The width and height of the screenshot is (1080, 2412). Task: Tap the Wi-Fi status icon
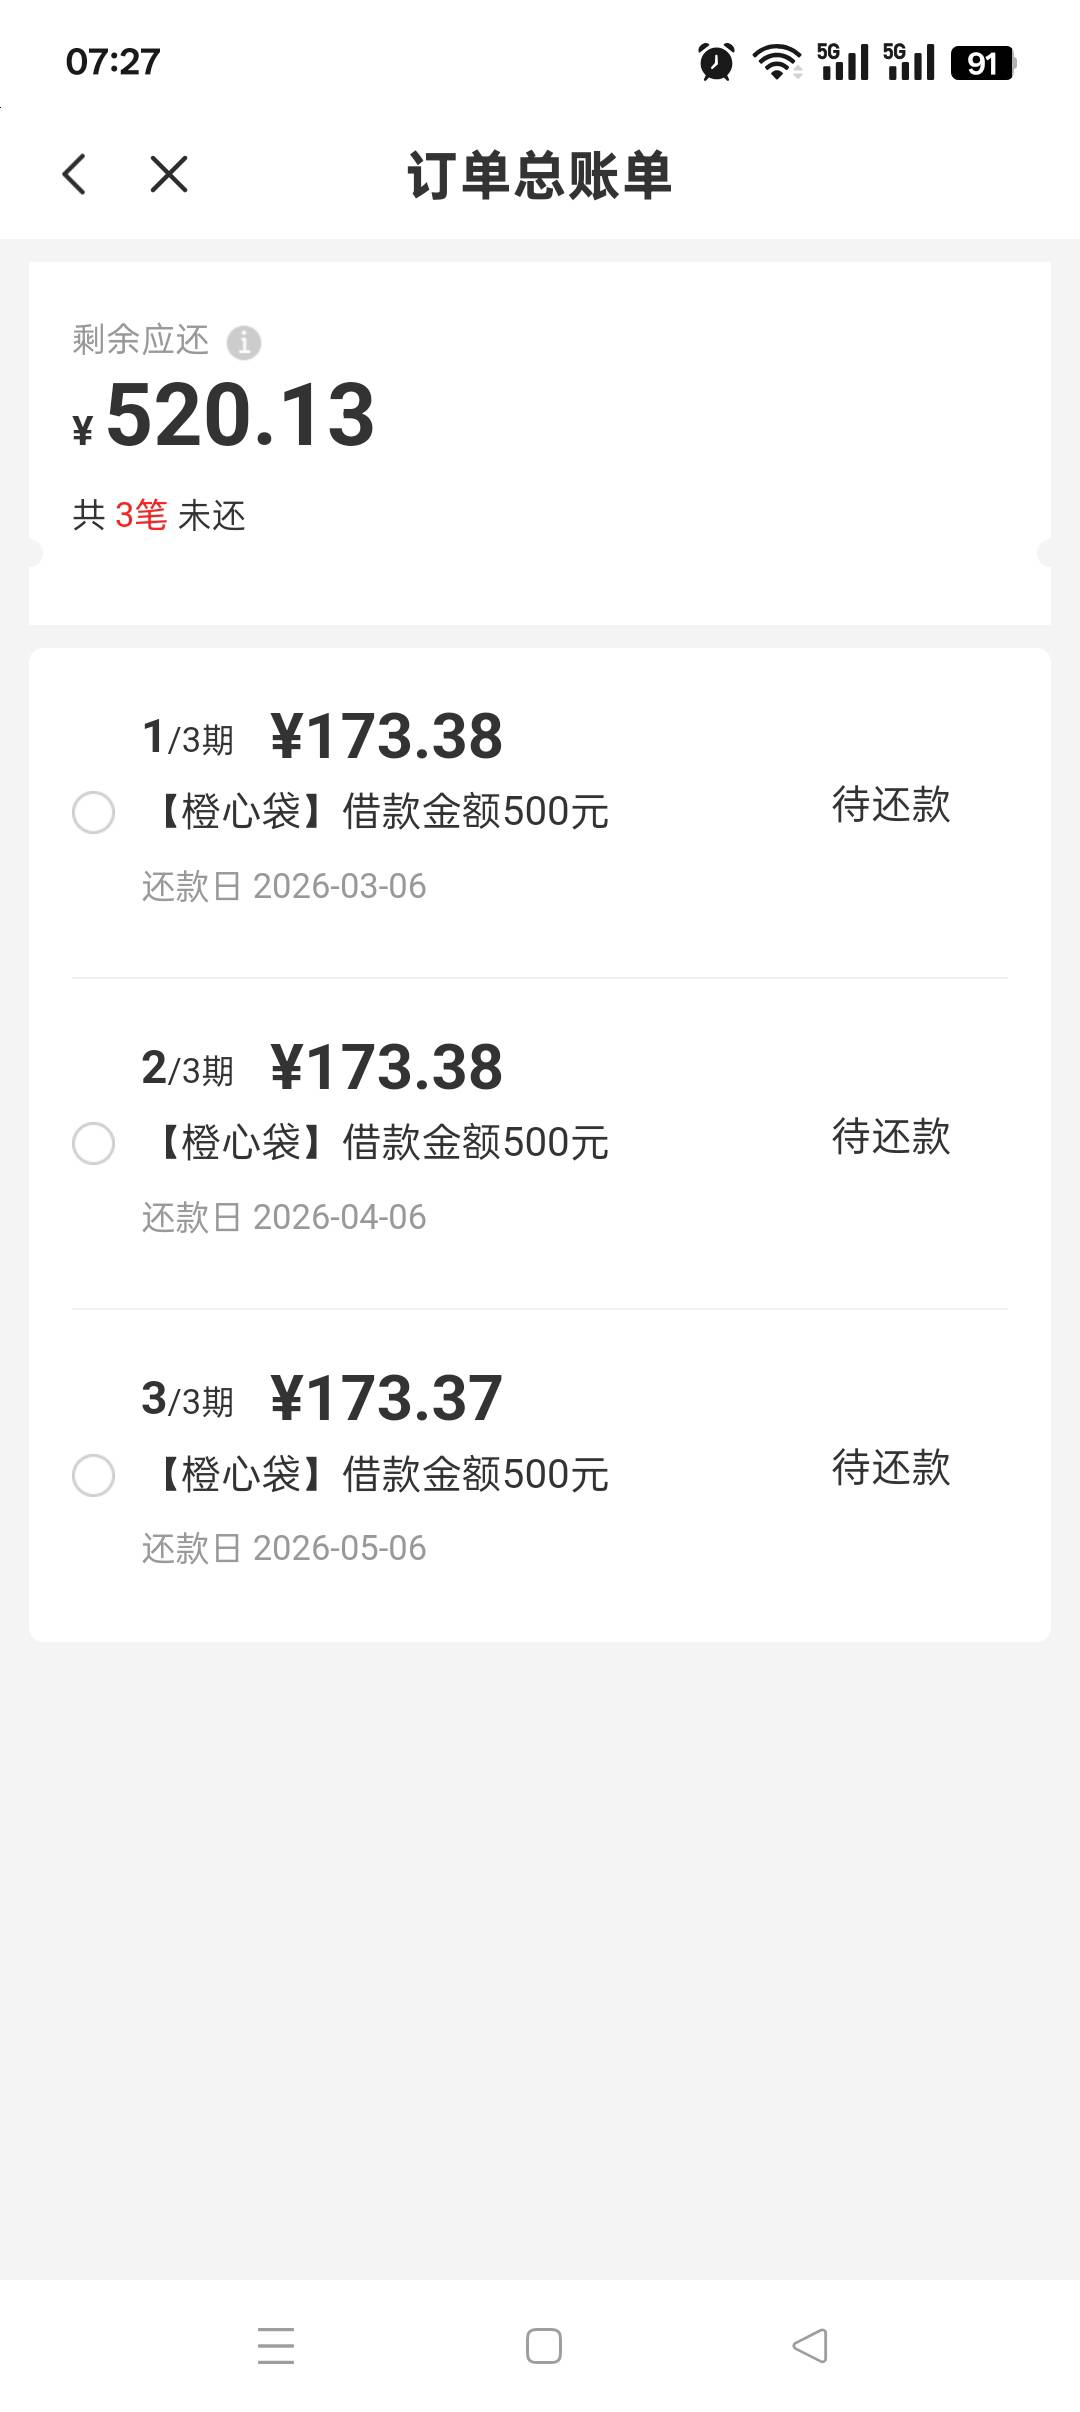coord(776,62)
